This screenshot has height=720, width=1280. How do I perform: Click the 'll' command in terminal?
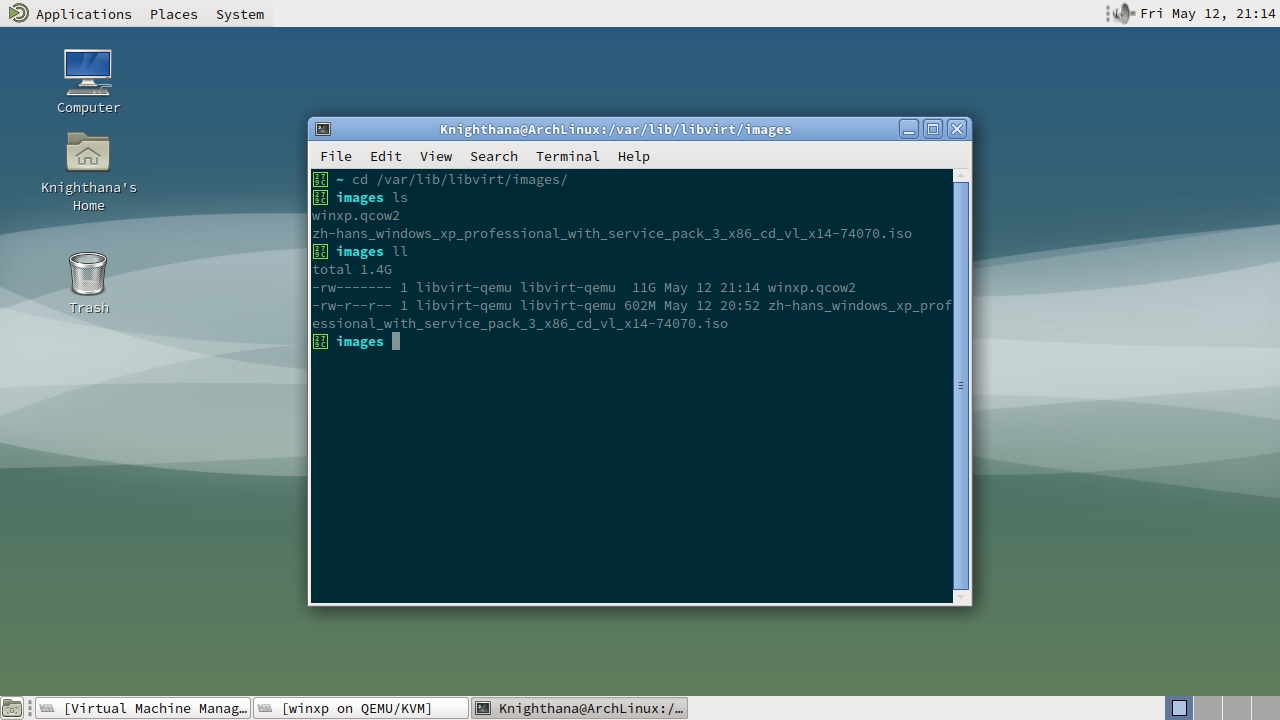400,252
